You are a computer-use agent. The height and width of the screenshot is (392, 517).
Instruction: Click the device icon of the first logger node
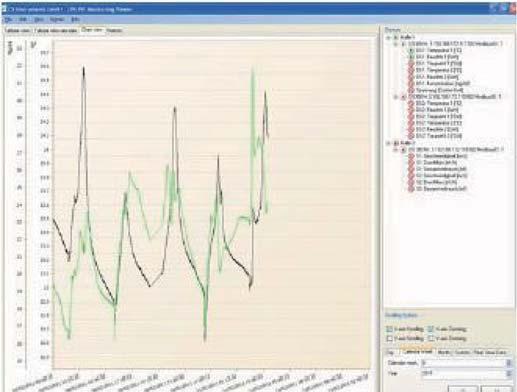tap(403, 44)
